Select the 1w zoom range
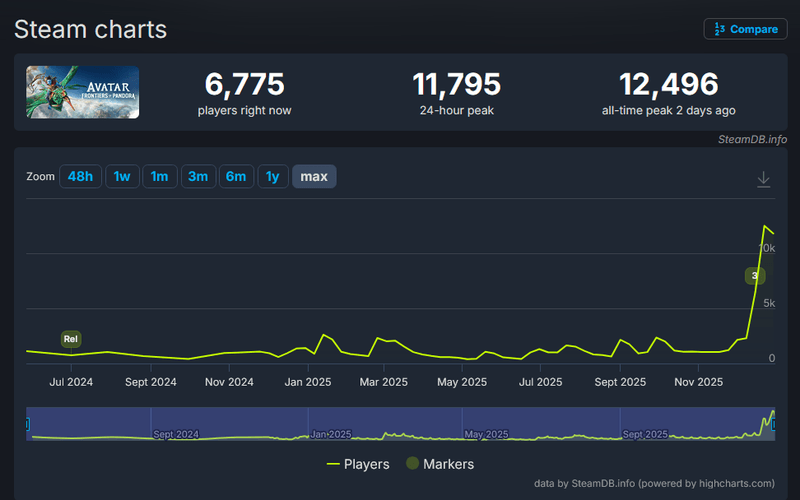Image resolution: width=800 pixels, height=500 pixels. point(122,177)
